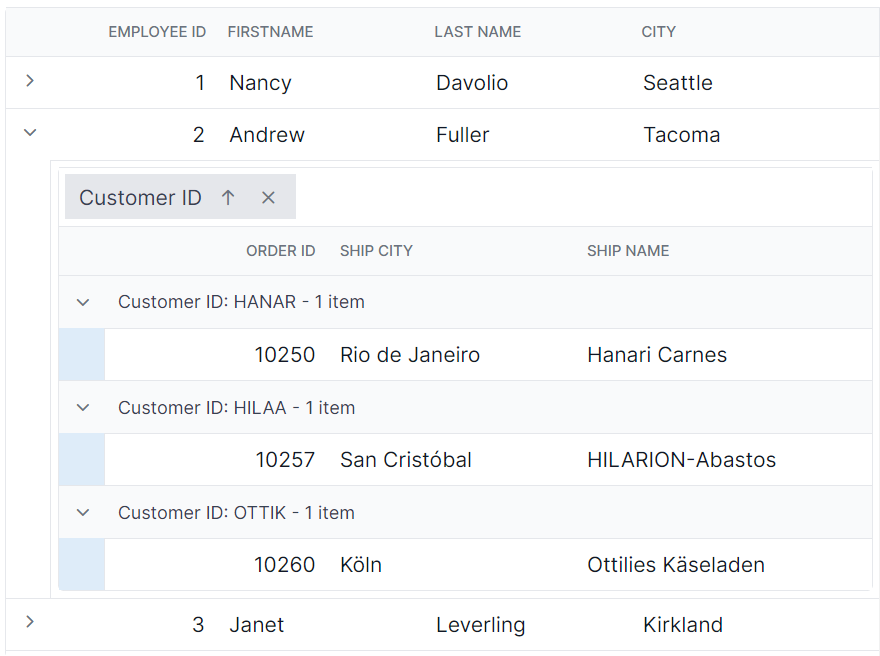Sort by the Employee ID column header
The image size is (880, 656).
[157, 32]
